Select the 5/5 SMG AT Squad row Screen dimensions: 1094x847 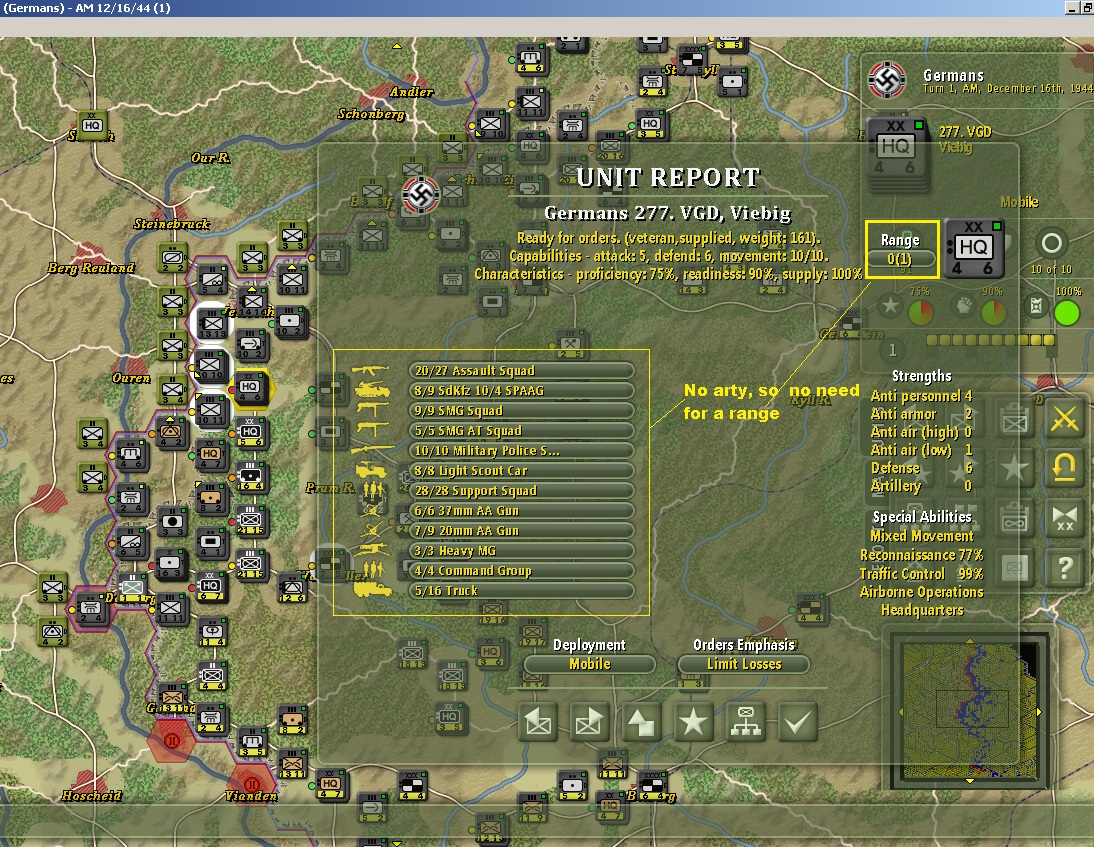(x=521, y=430)
